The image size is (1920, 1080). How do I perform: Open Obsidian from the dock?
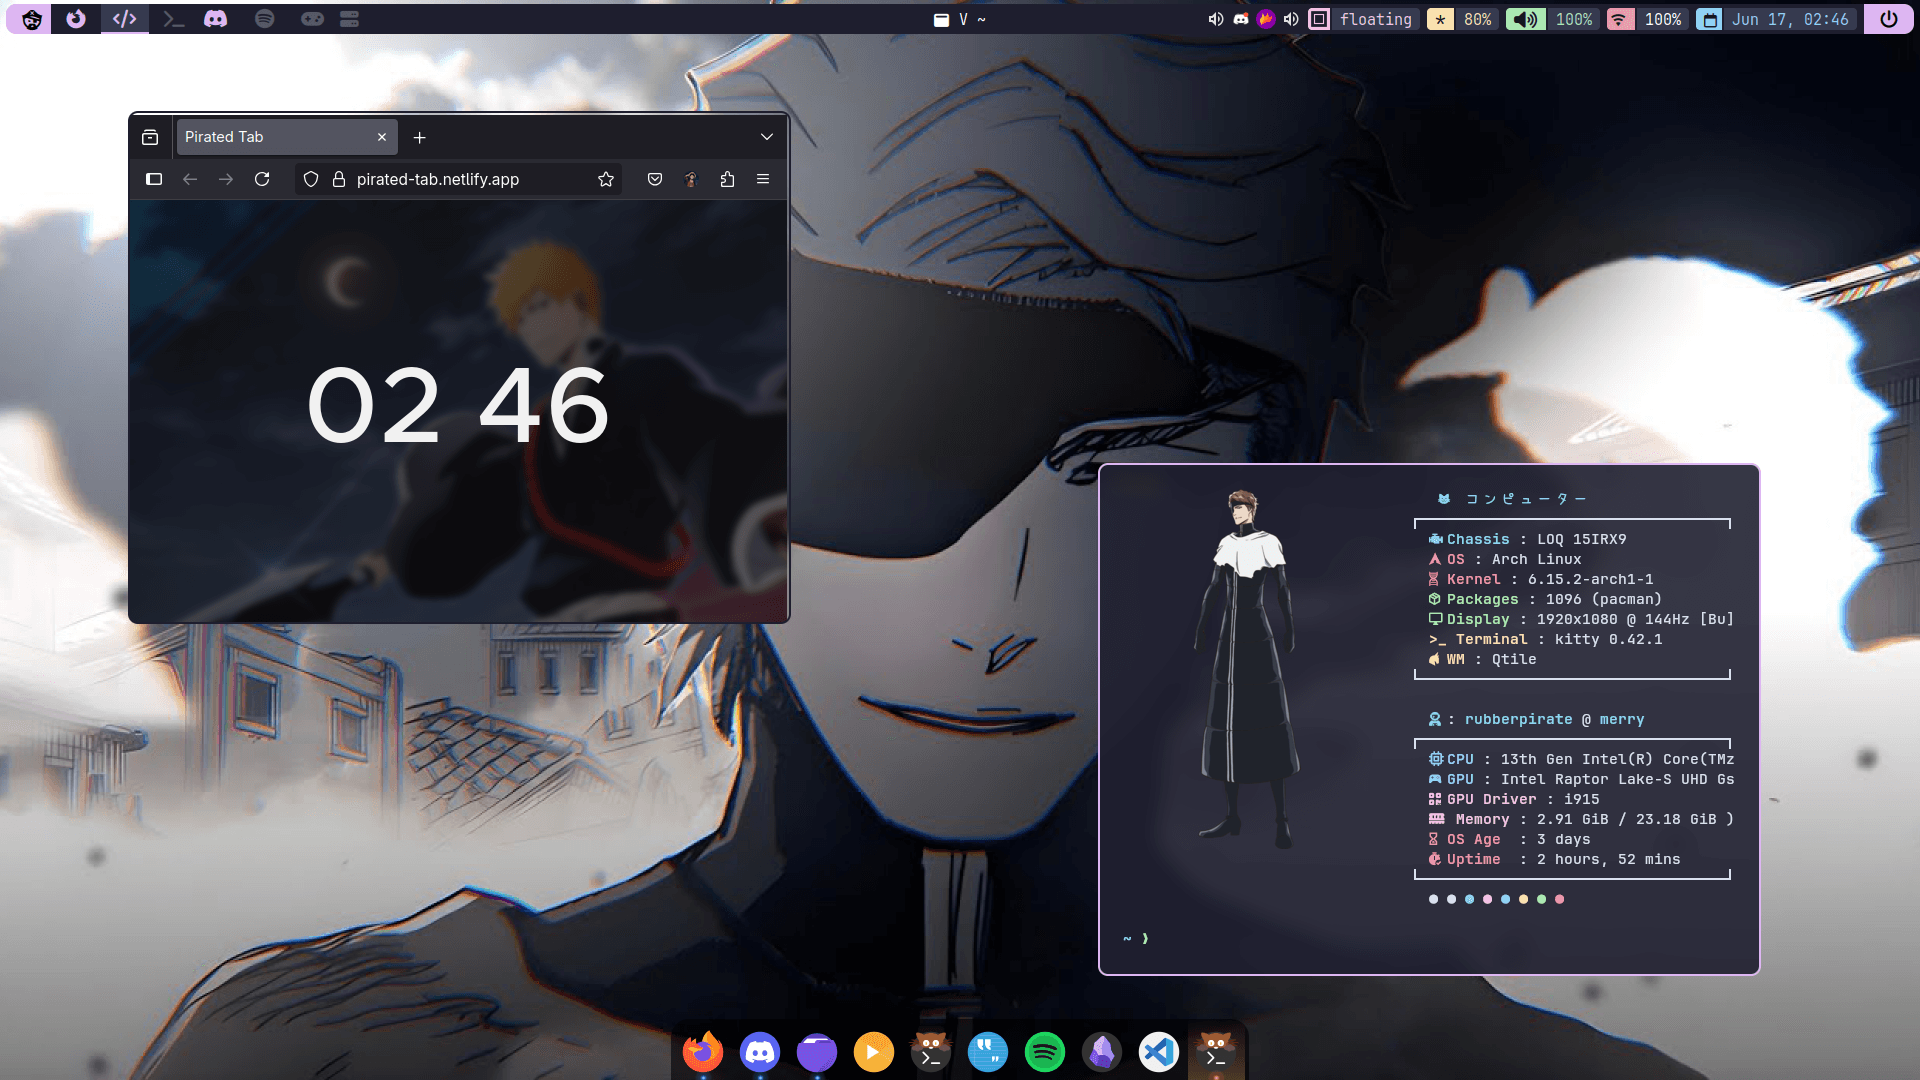click(1102, 1052)
